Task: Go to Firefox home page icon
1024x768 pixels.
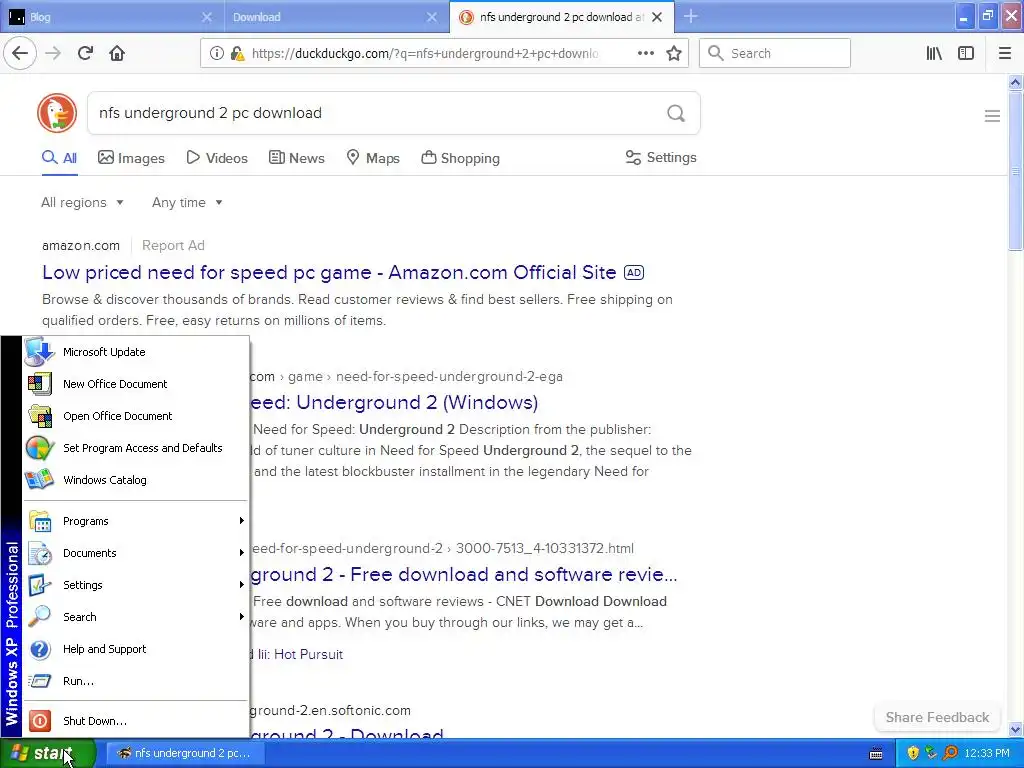Action: tap(117, 53)
